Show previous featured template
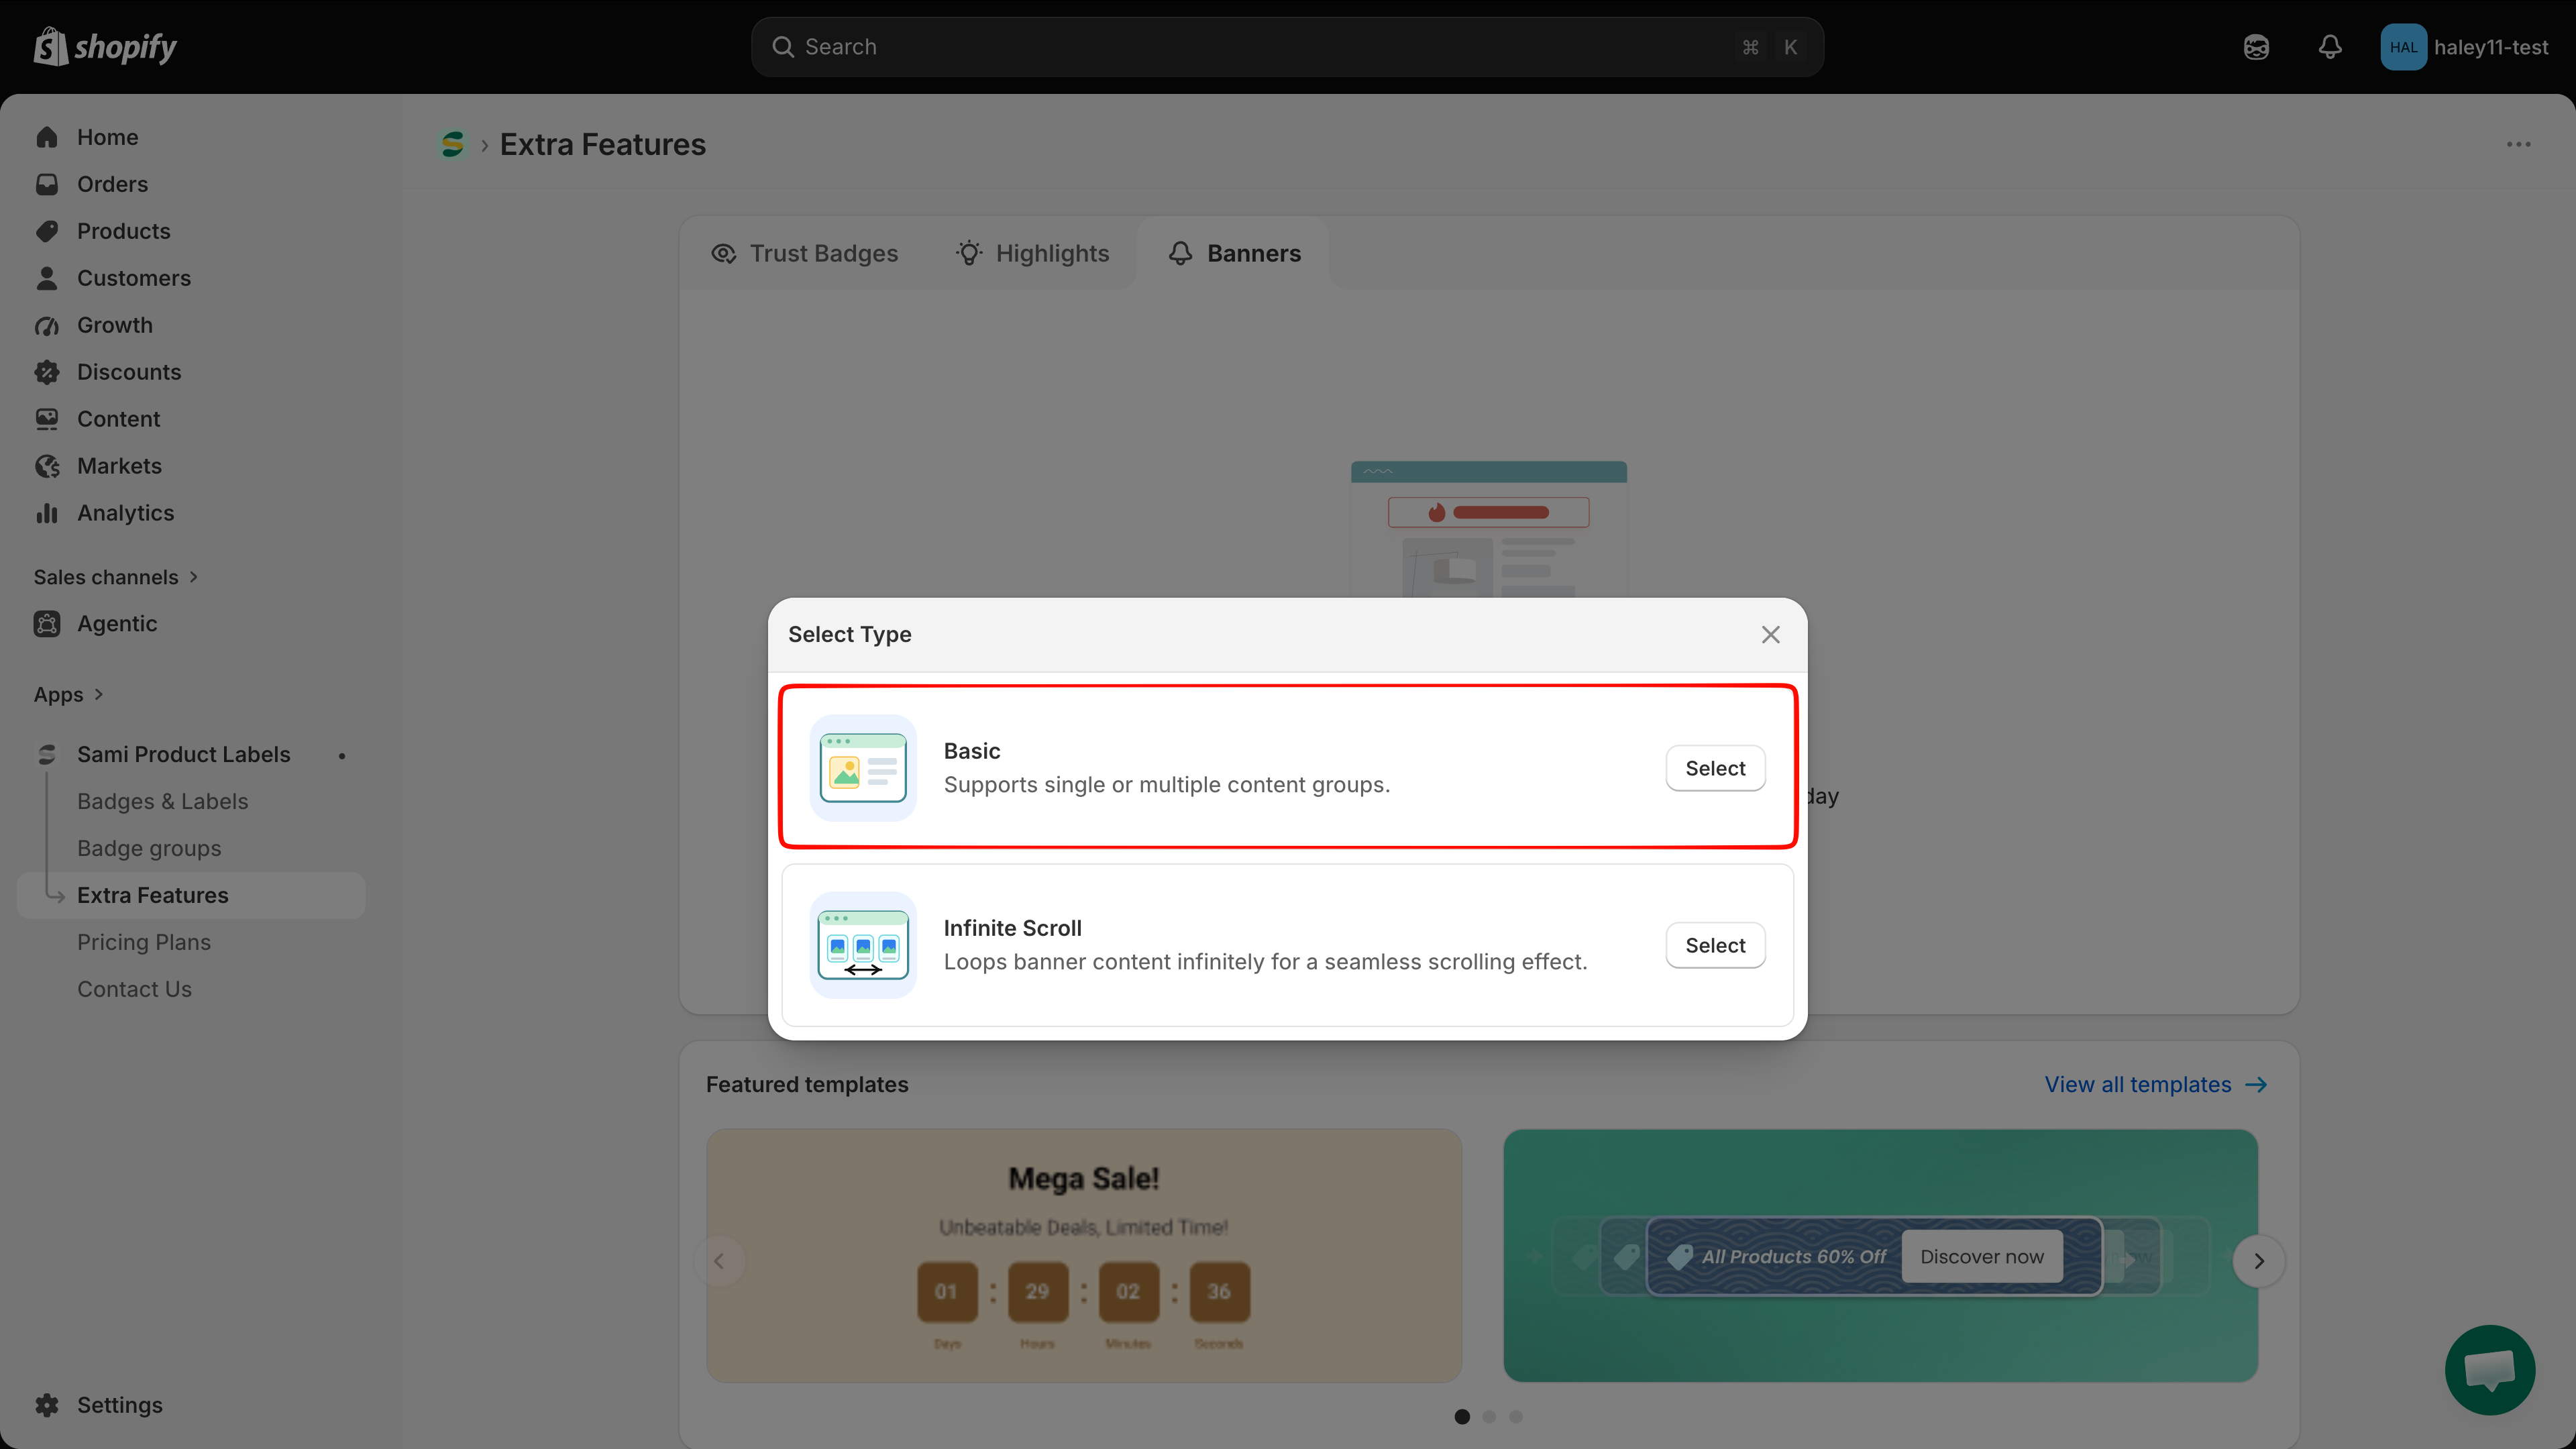This screenshot has height=1449, width=2576. [719, 1261]
